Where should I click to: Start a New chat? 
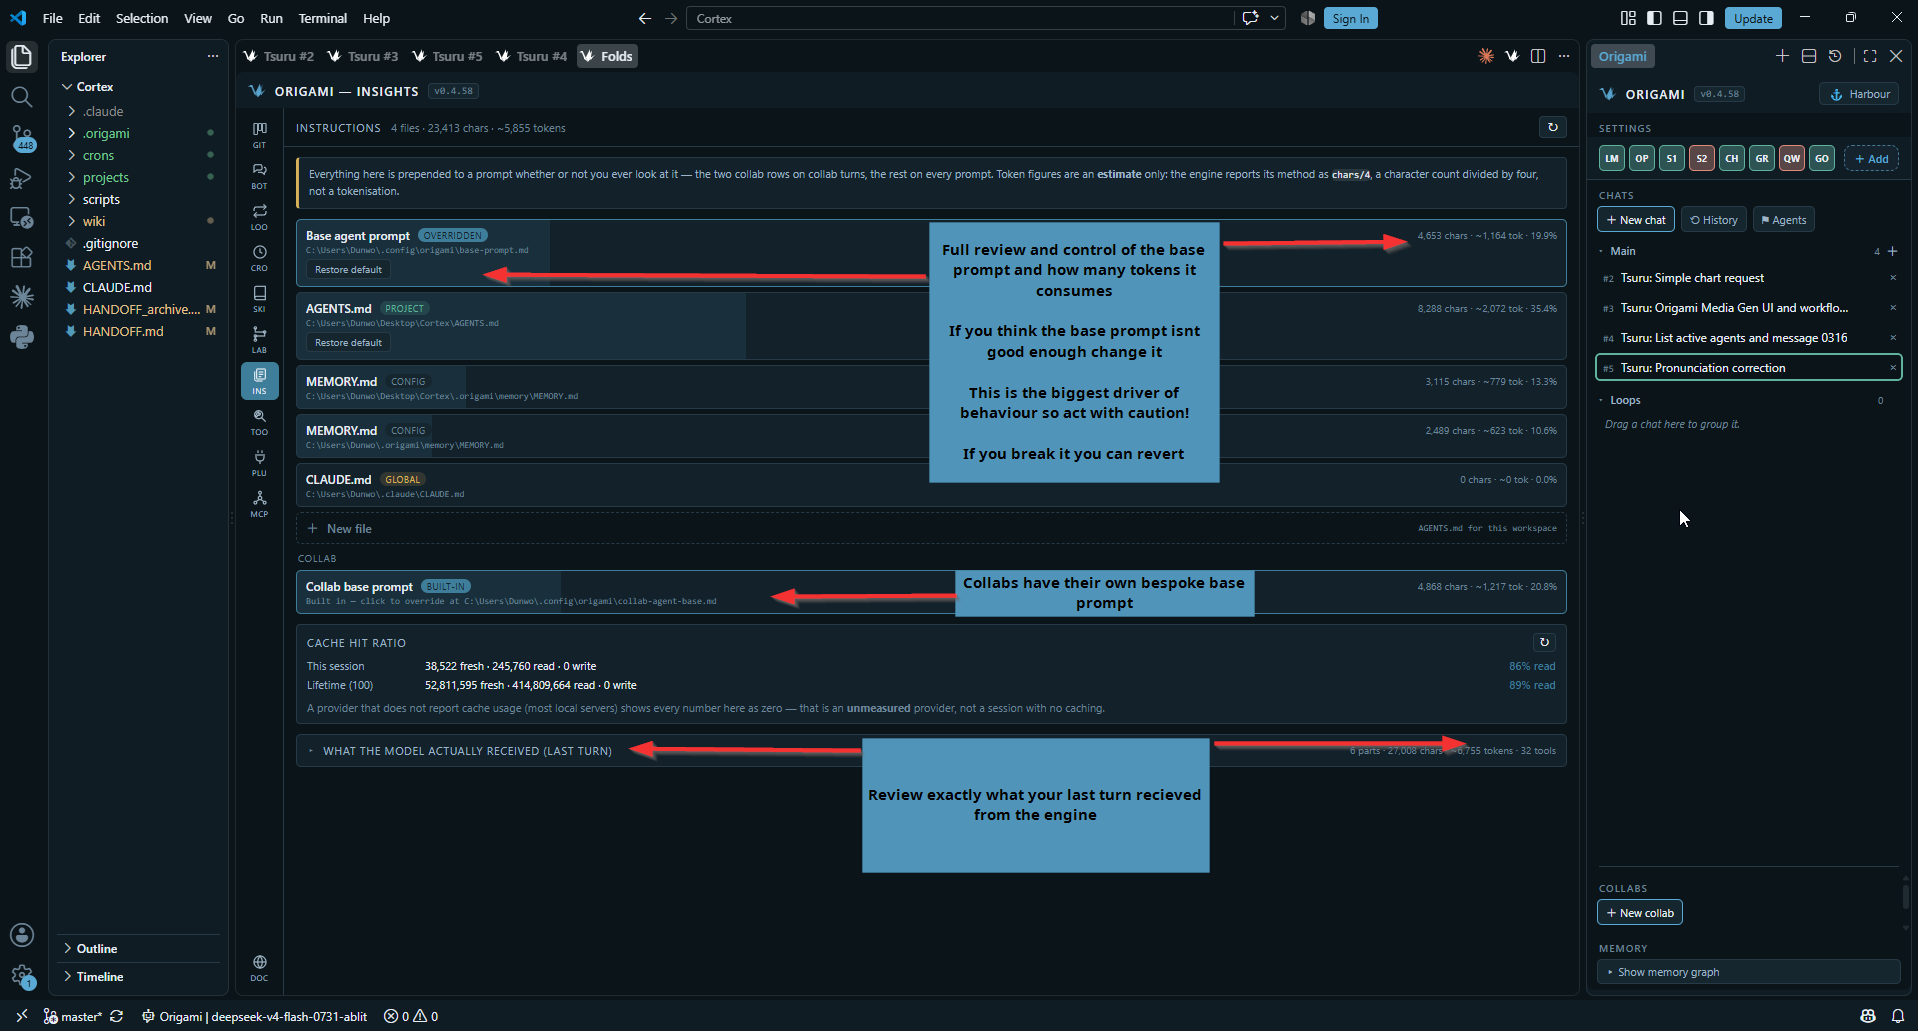tap(1636, 220)
